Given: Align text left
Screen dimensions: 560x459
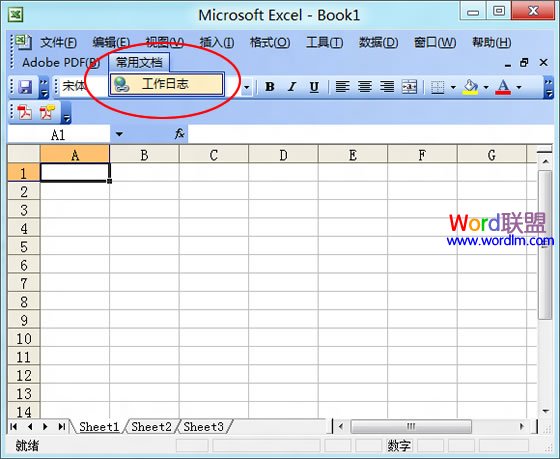Looking at the screenshot, I should click(x=342, y=87).
